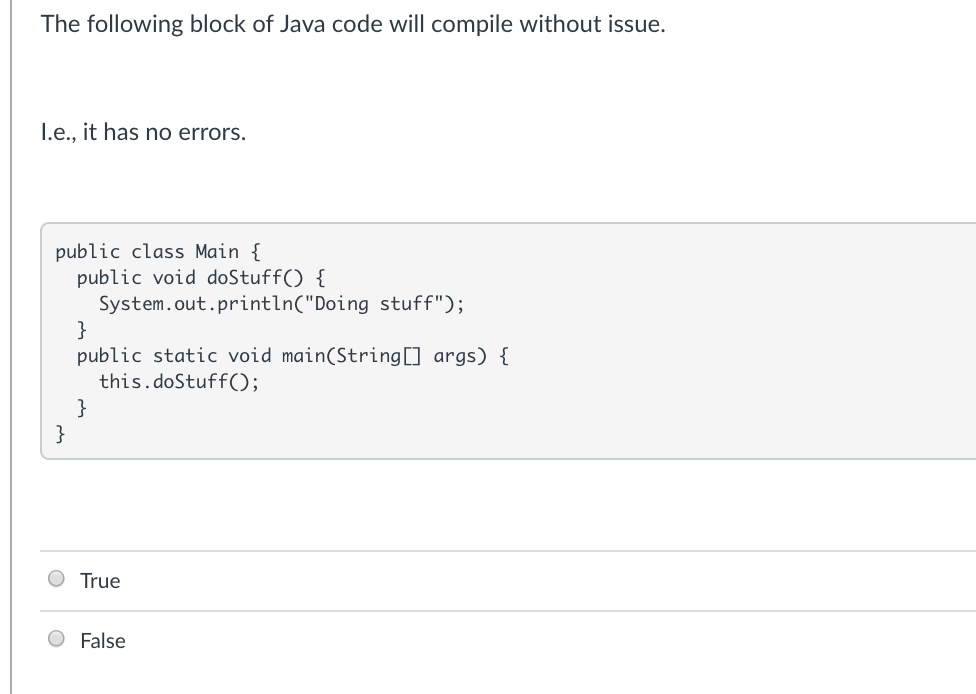The height and width of the screenshot is (694, 976).
Task: Click the word "this" in the code block
Action: click(120, 381)
